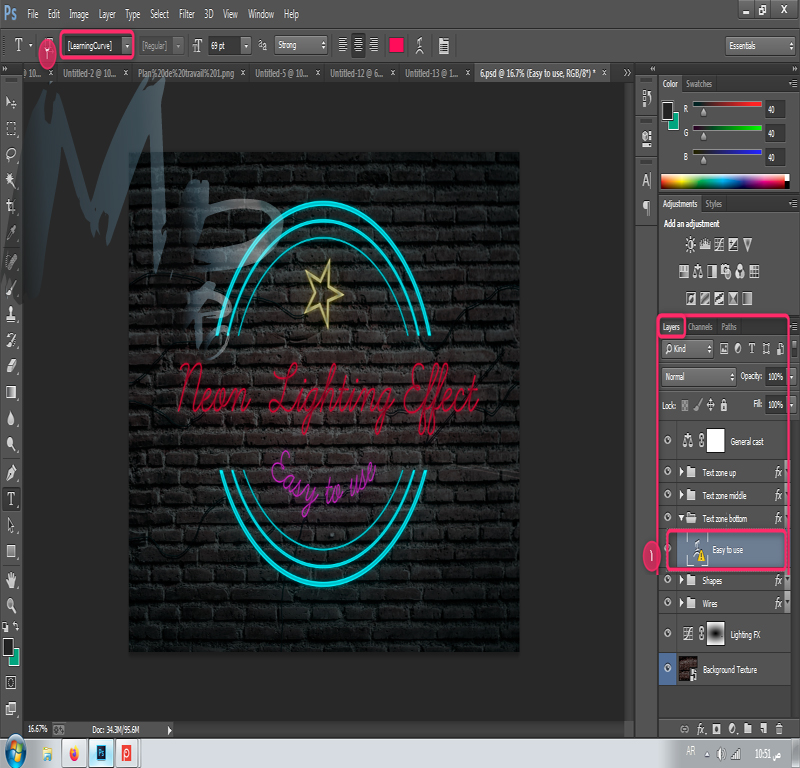Select the Eyedropper tool
This screenshot has height=768, width=800.
(11, 232)
